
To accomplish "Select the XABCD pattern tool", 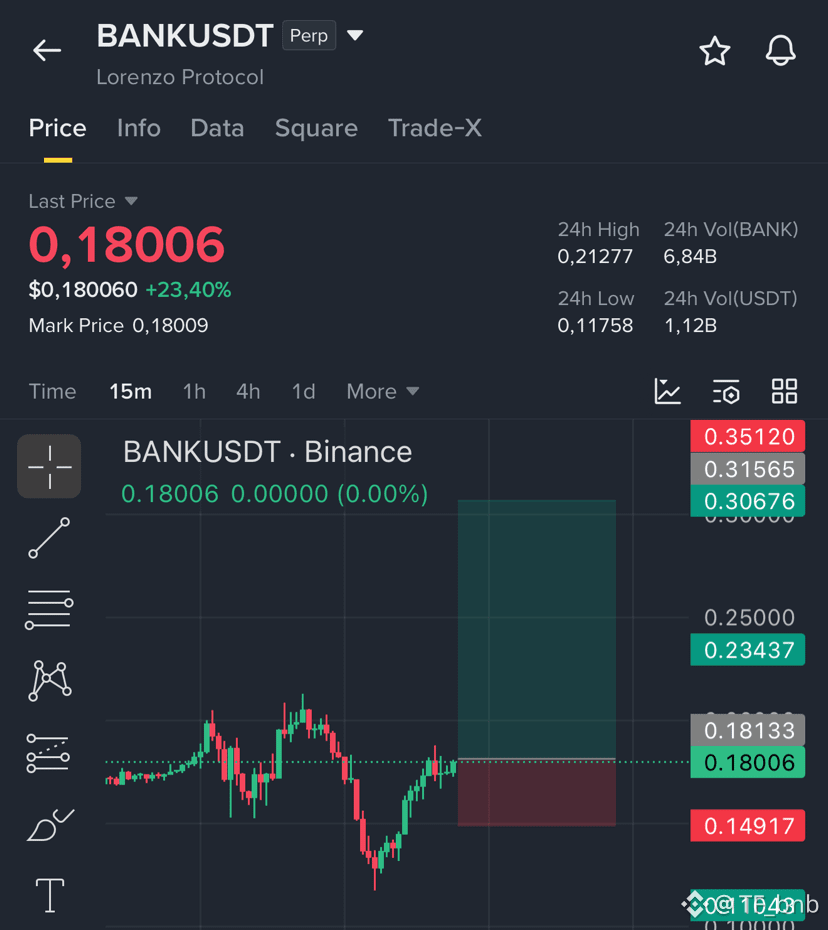I will (x=50, y=680).
